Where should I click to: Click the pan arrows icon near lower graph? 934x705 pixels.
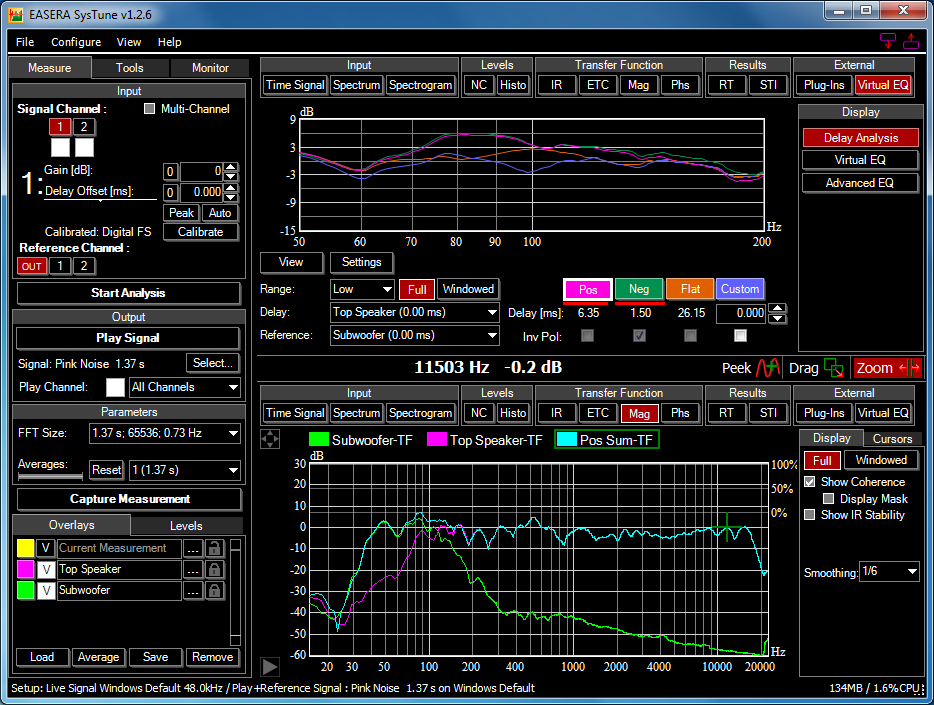click(270, 439)
